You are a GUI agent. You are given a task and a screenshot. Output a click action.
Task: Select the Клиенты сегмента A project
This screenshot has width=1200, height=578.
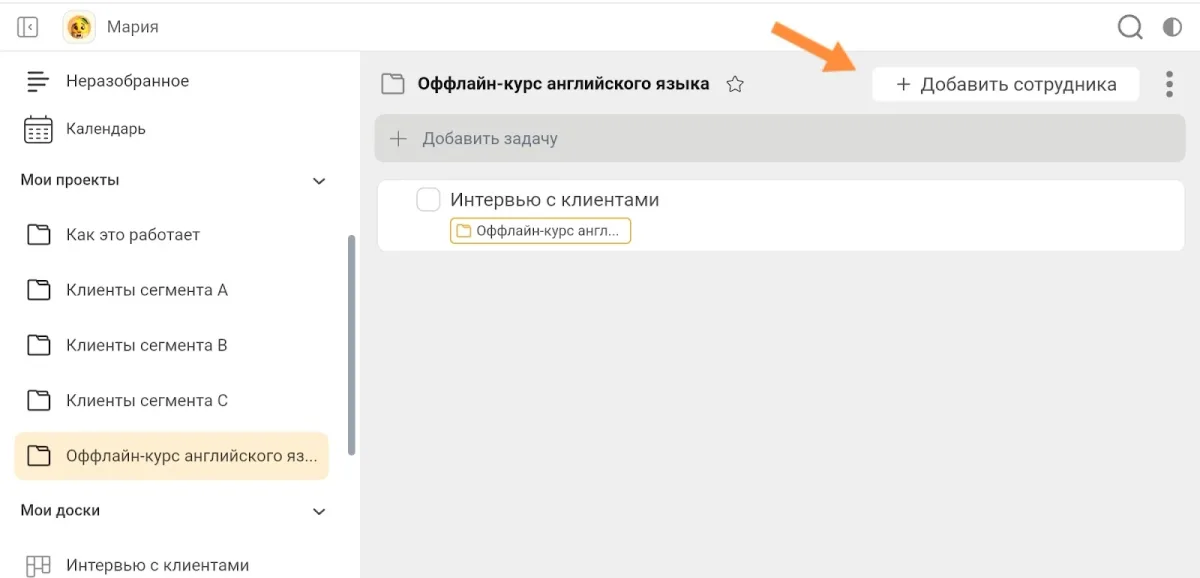coord(146,290)
